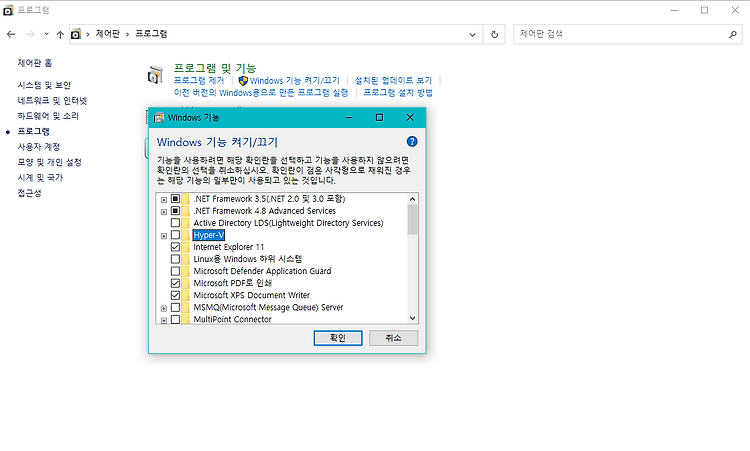The height and width of the screenshot is (451, 750).
Task: Minimize the Windows 기능 dialog
Action: tap(349, 118)
